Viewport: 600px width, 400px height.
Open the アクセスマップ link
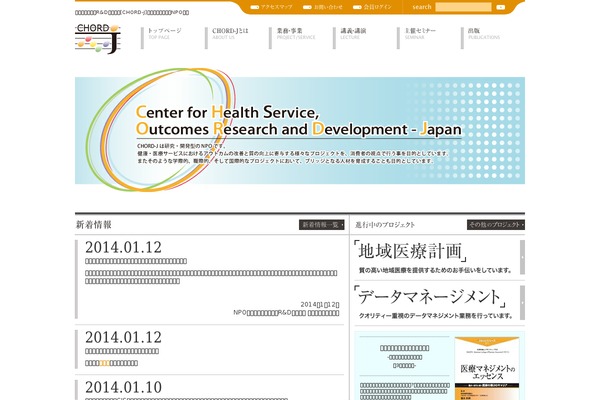click(x=272, y=7)
